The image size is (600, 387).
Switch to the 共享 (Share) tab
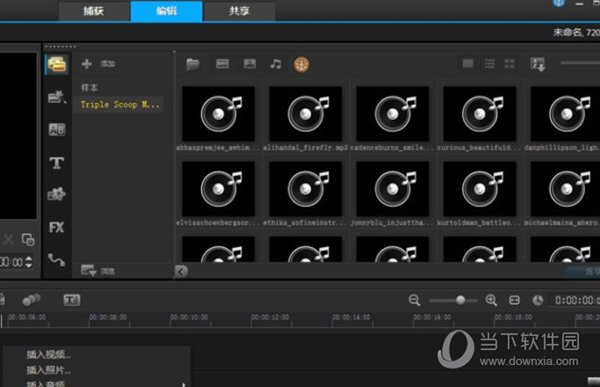(239, 11)
